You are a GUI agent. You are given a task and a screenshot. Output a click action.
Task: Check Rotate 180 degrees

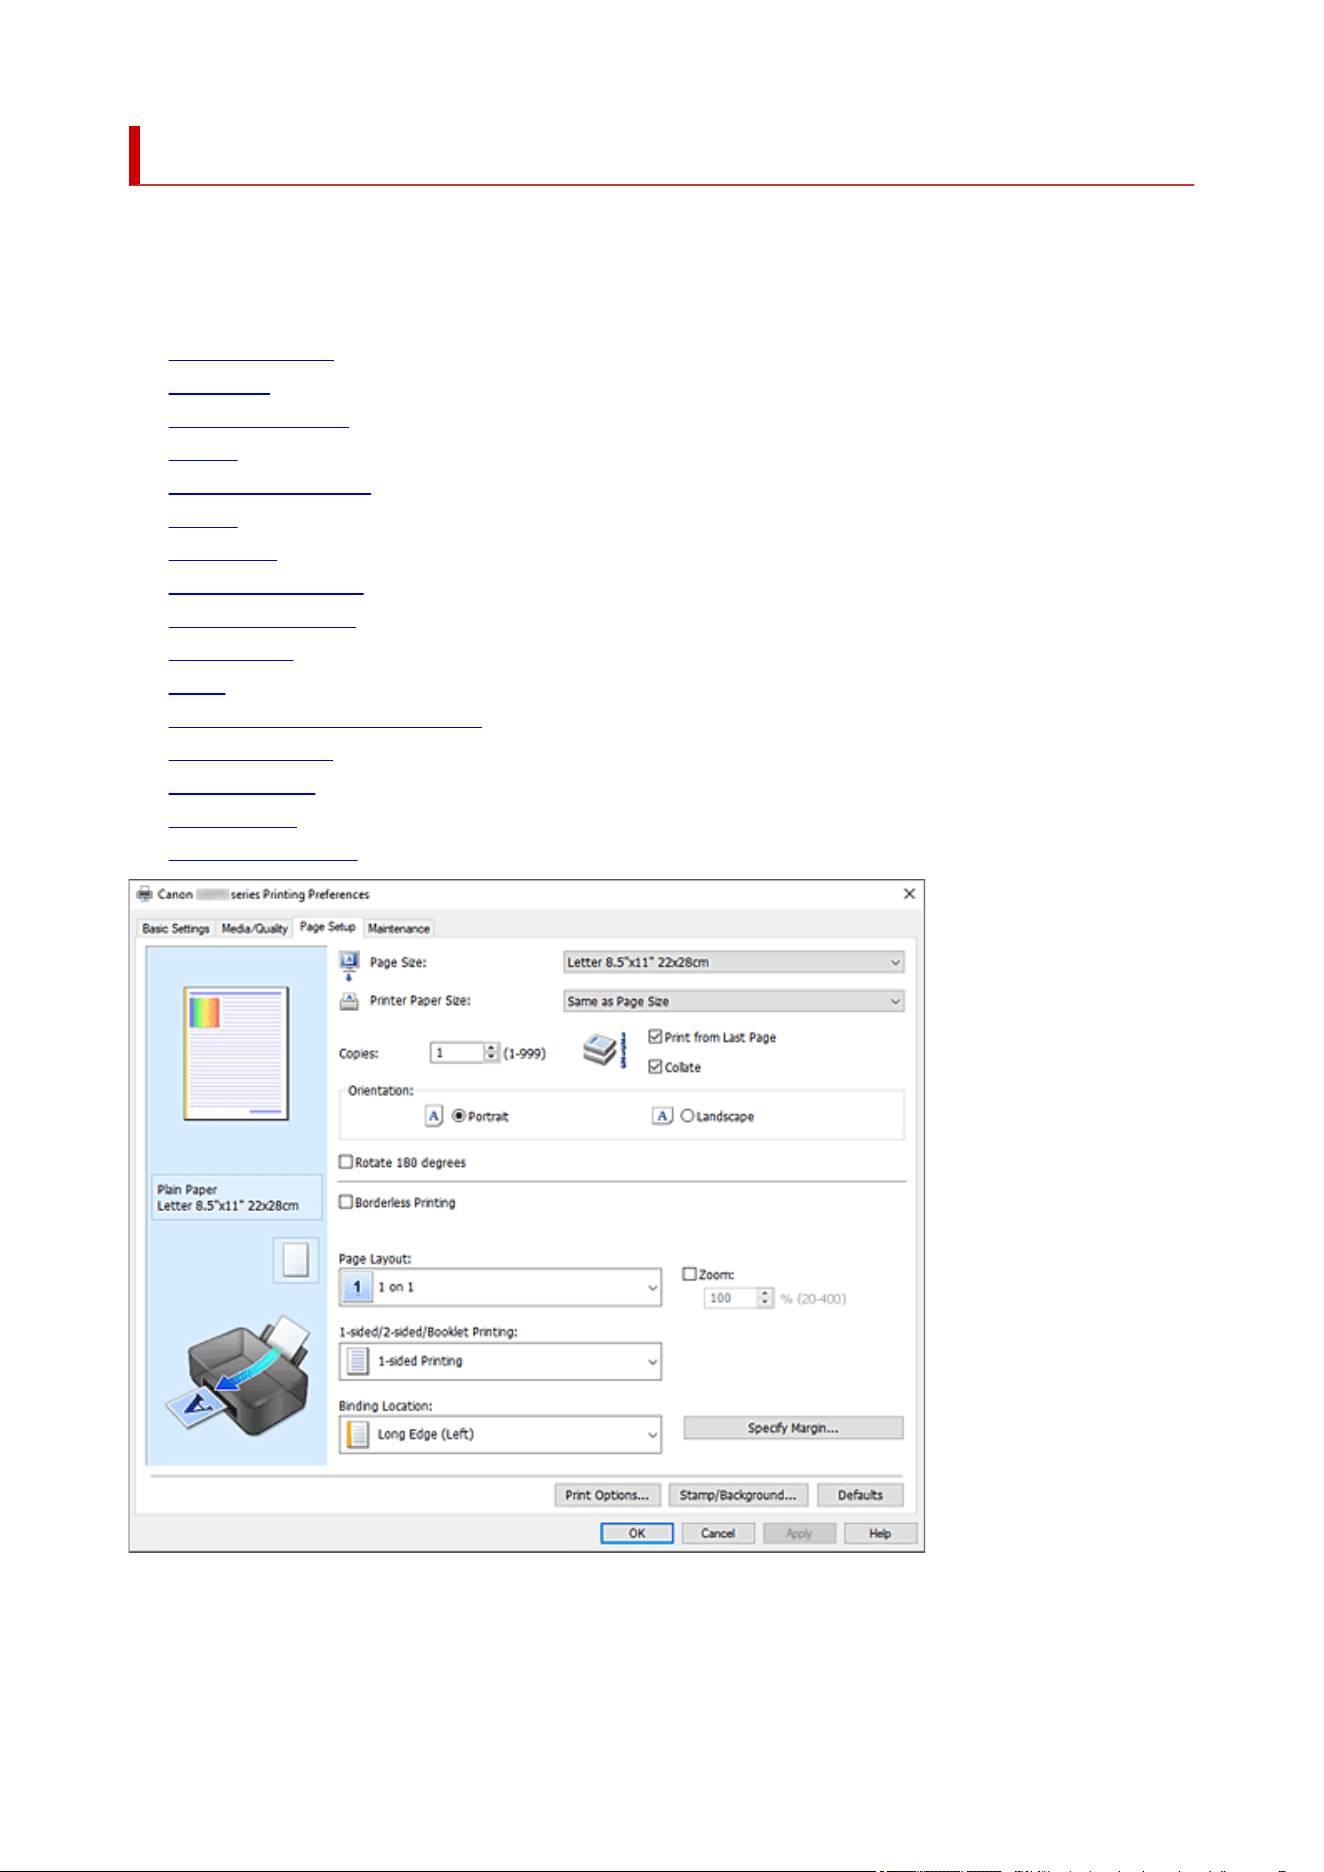coord(346,1162)
